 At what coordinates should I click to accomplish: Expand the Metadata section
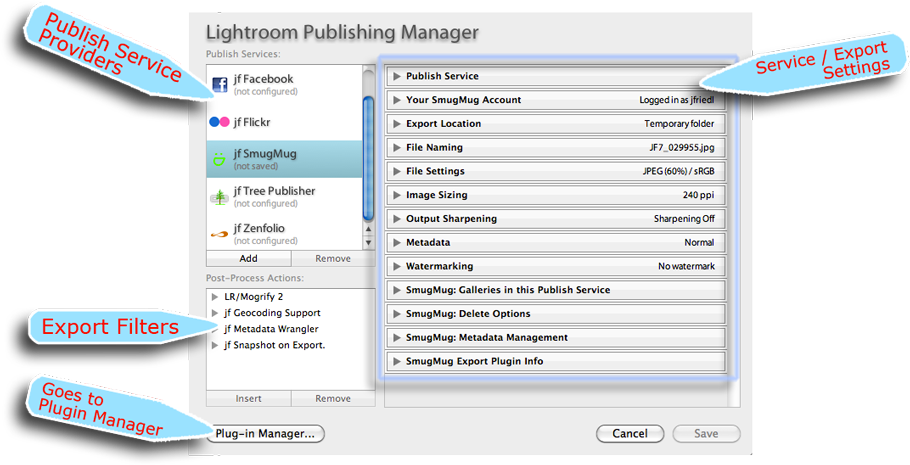click(397, 243)
